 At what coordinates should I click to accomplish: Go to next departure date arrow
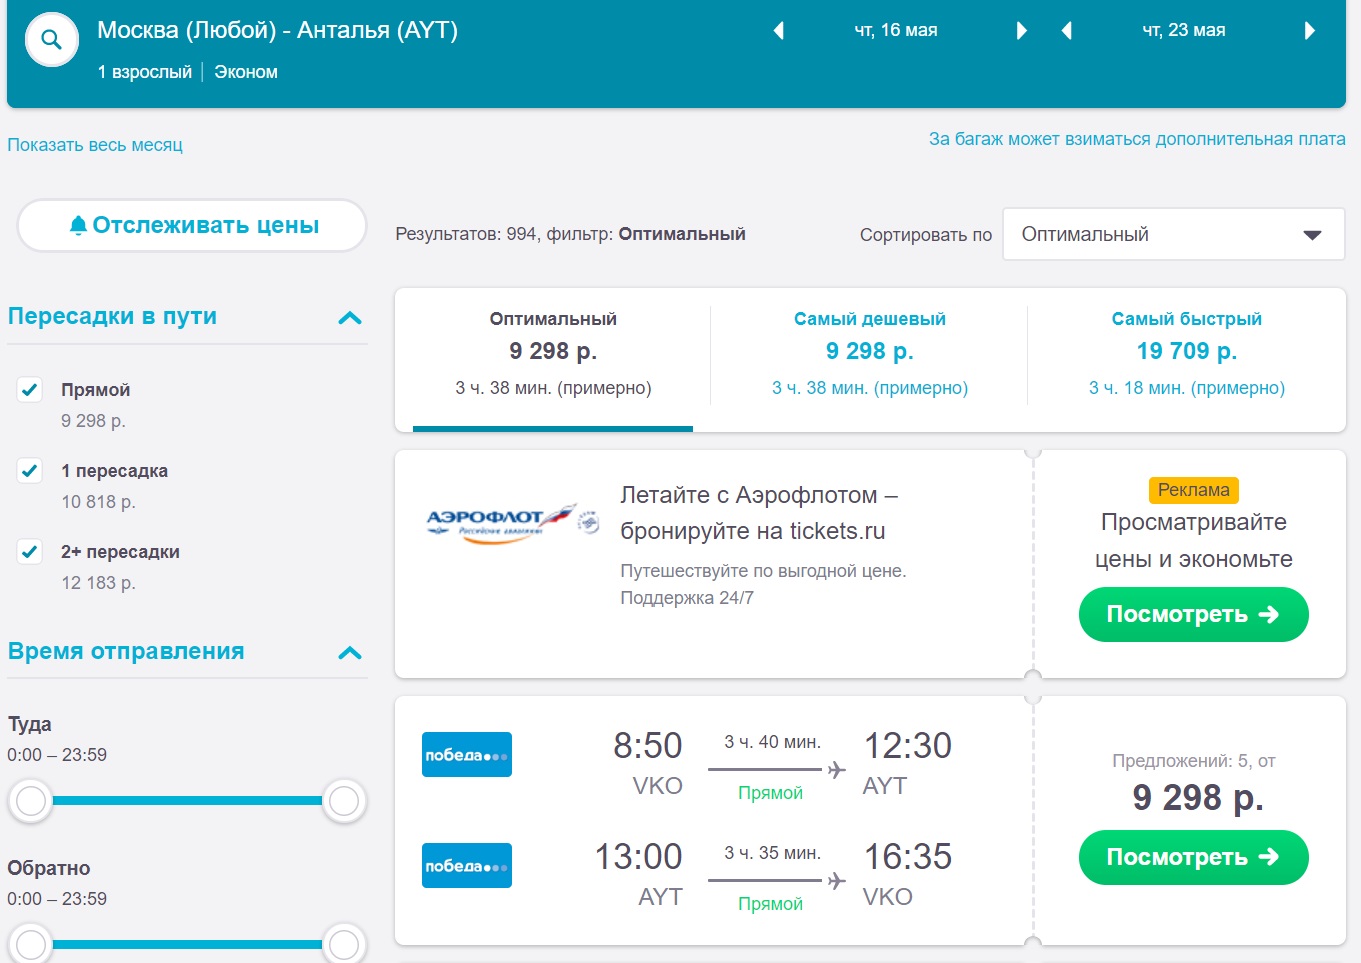click(x=1021, y=31)
